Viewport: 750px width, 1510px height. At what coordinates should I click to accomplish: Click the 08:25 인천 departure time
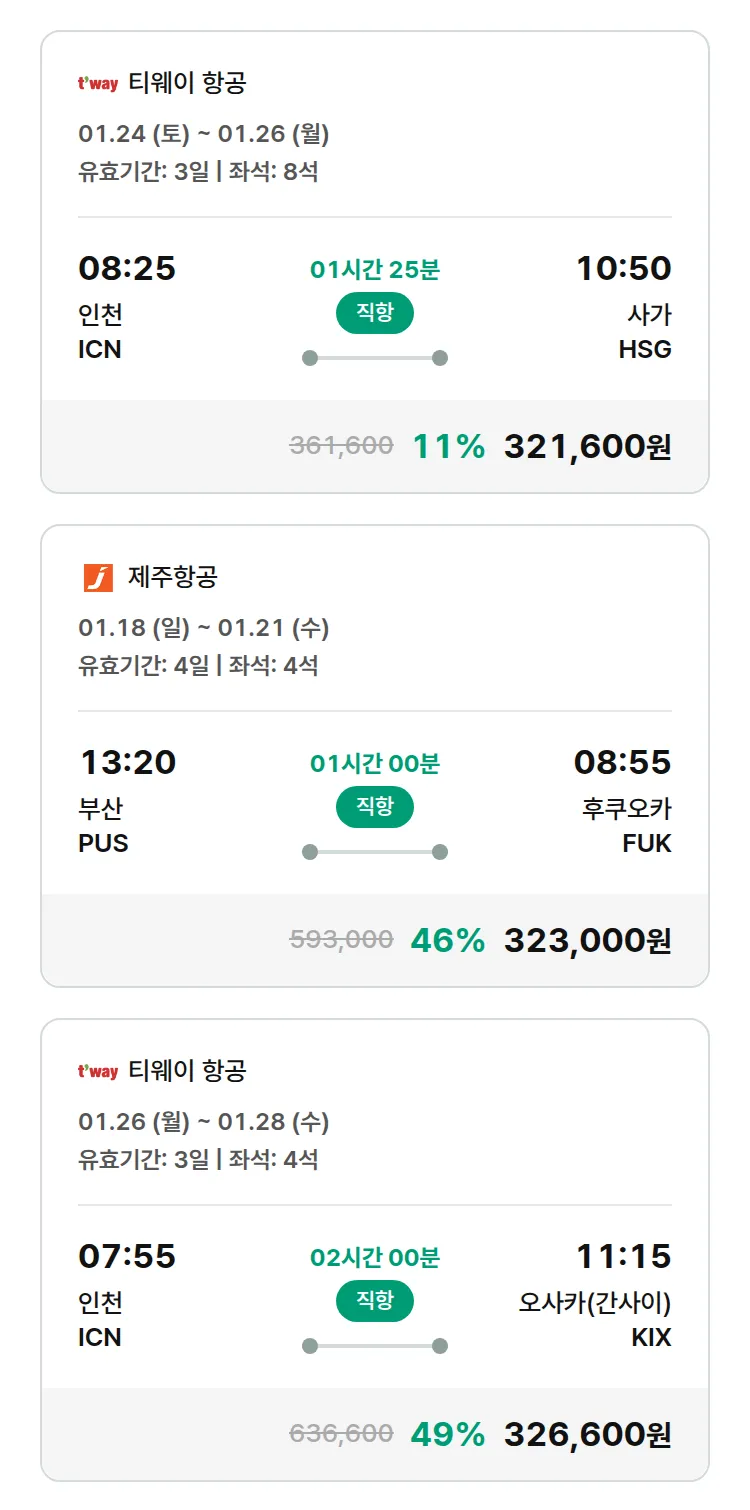click(127, 269)
